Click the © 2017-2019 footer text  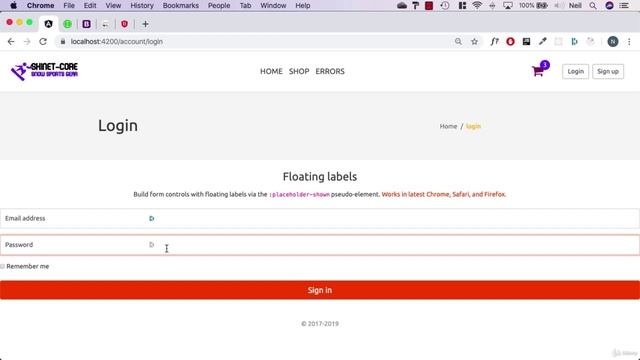pyautogui.click(x=320, y=324)
